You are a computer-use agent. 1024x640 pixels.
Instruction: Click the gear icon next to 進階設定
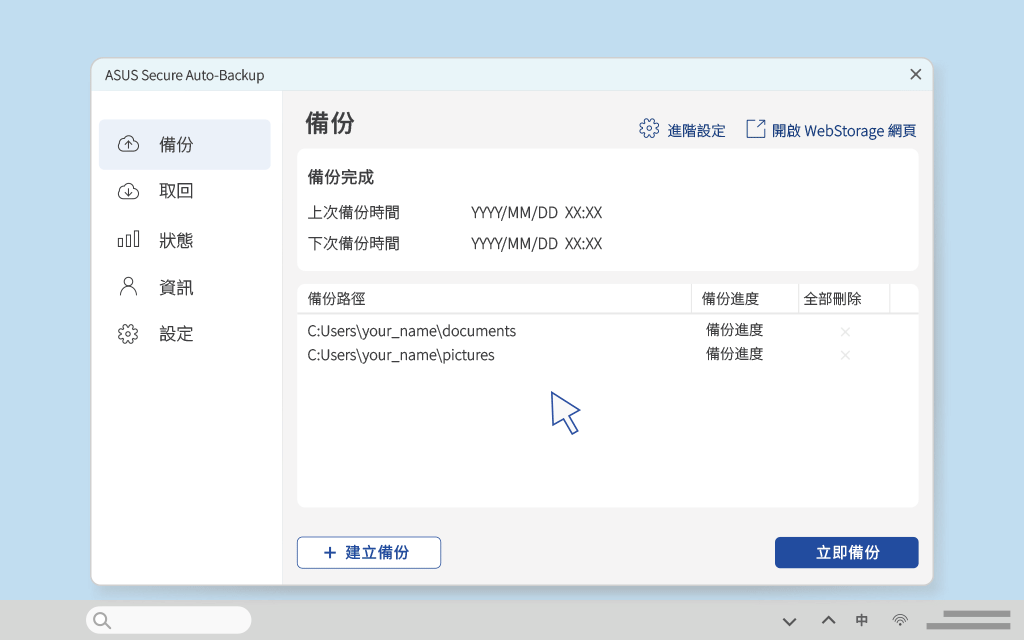pyautogui.click(x=649, y=128)
